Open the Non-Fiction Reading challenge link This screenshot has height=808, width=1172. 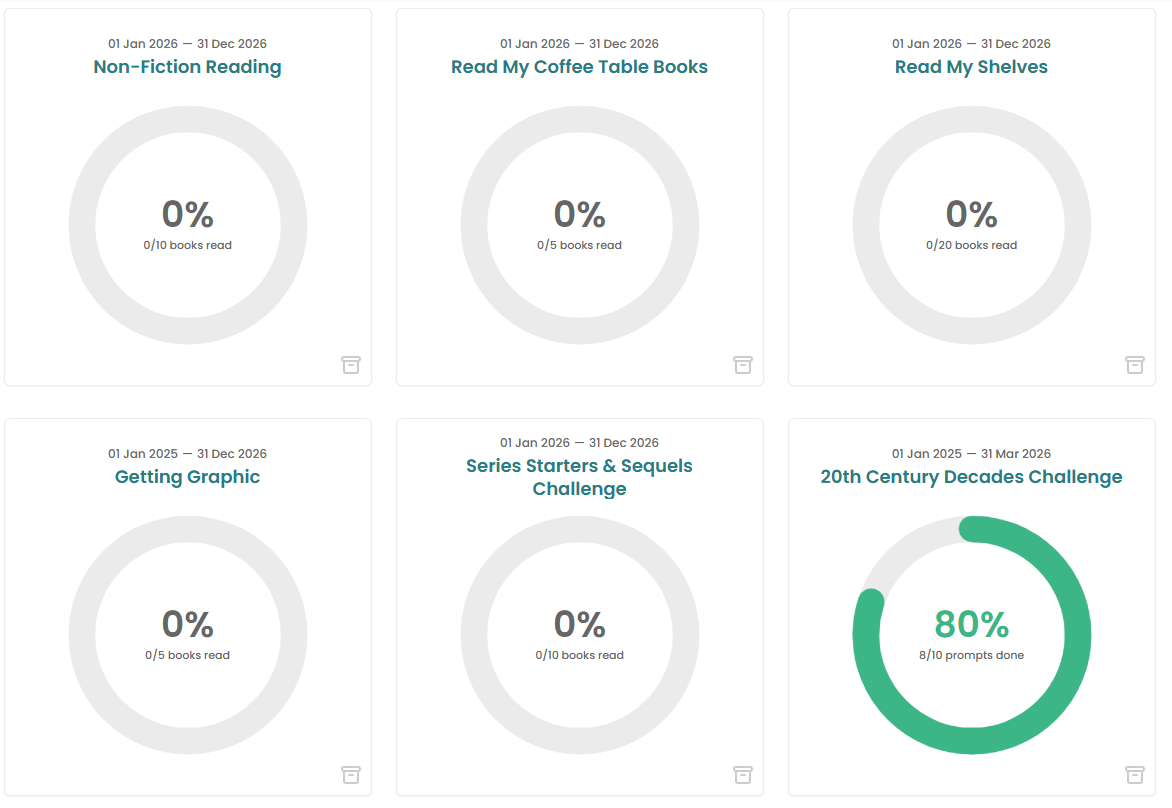pyautogui.click(x=188, y=67)
